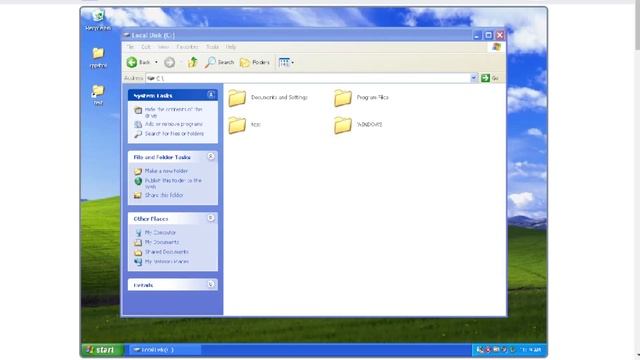This screenshot has width=640, height=360.
Task: Open the Views toolbar button
Action: point(286,62)
